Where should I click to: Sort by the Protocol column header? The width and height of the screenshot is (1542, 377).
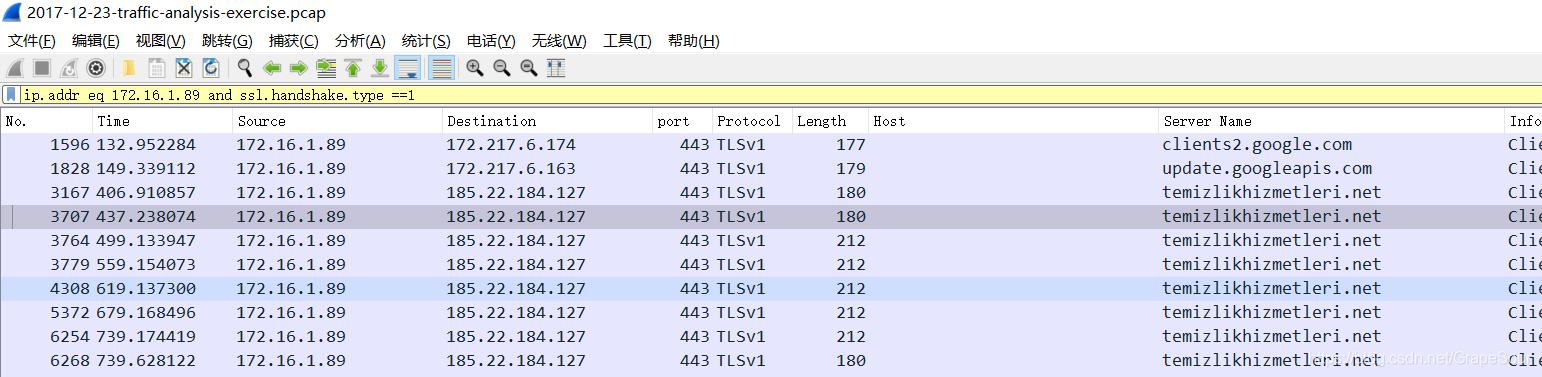[x=752, y=121]
